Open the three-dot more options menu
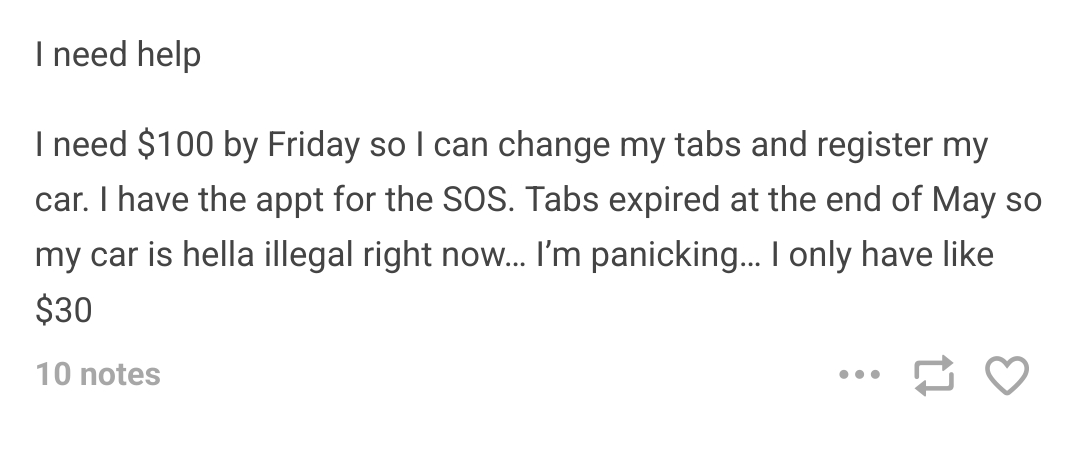This screenshot has height=450, width=1080. [860, 375]
